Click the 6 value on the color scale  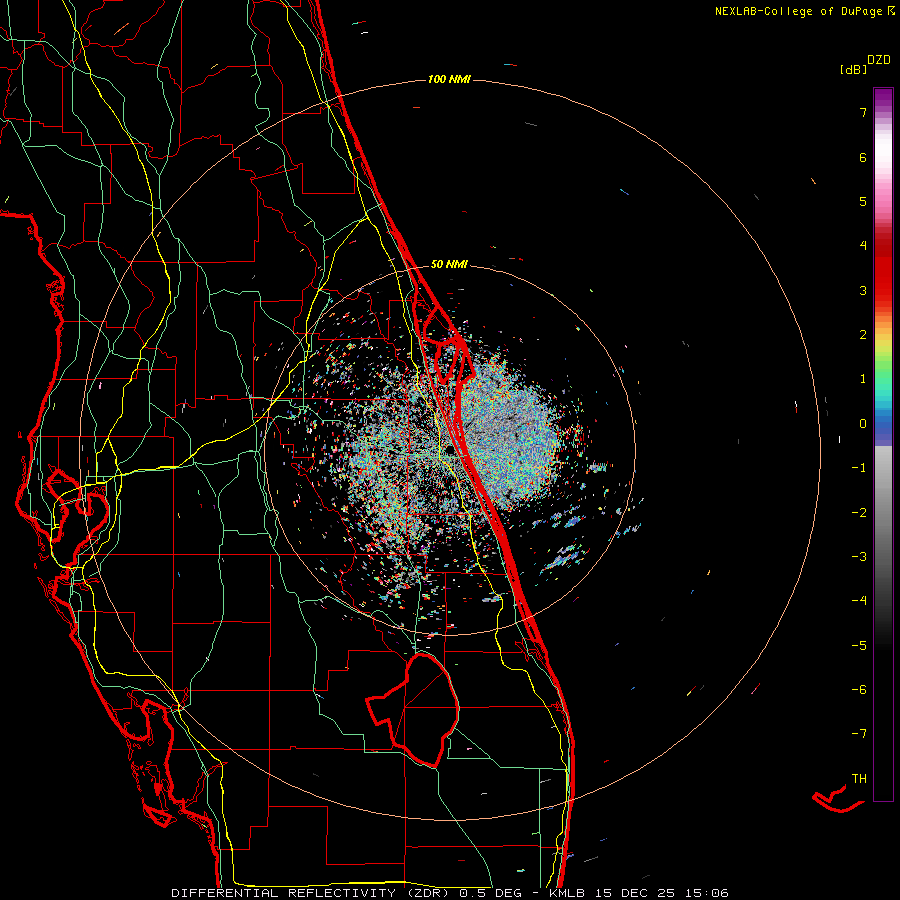[863, 157]
